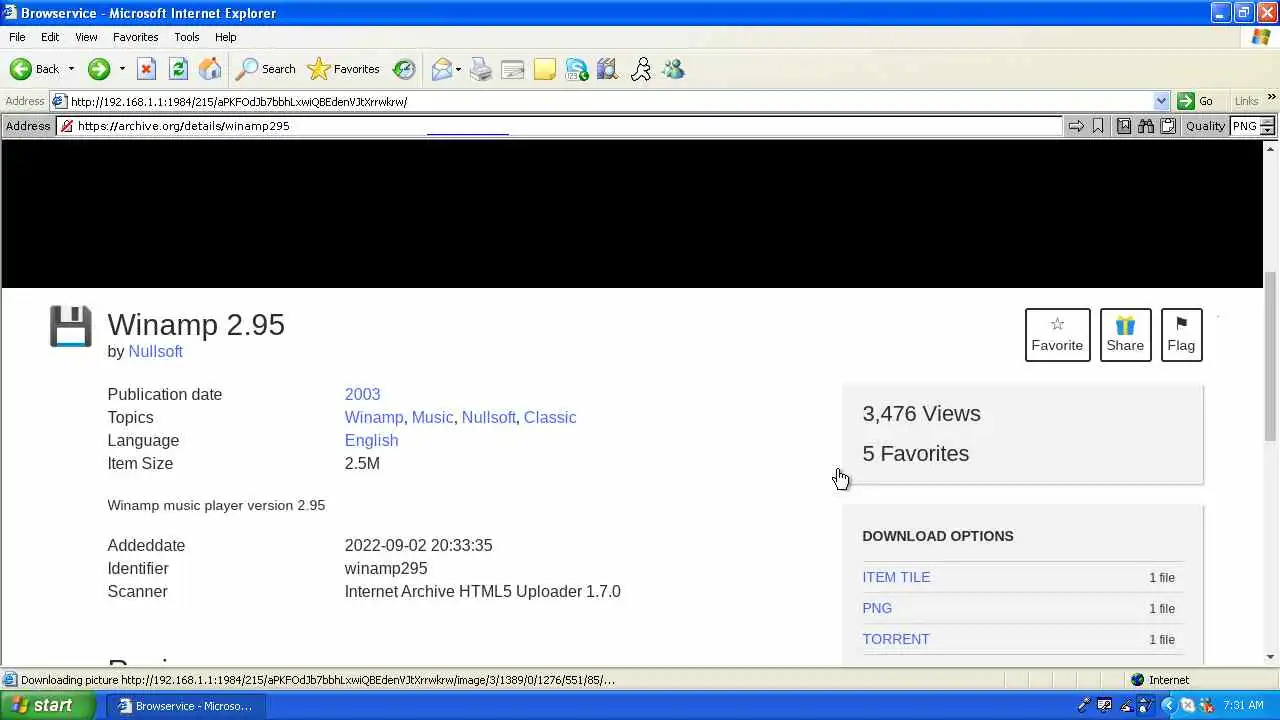Open PNG download option
This screenshot has height=720, width=1280.
pyautogui.click(x=877, y=608)
